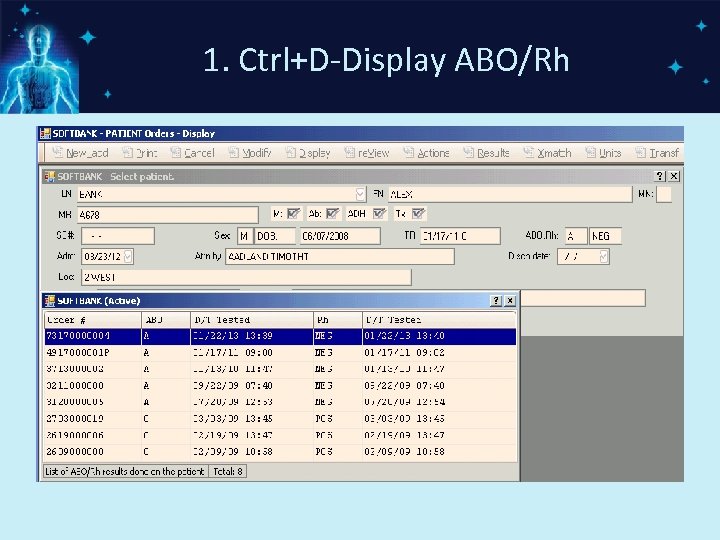Open help in SOFTBANK (Active) window
This screenshot has width=720, height=540.
[495, 301]
